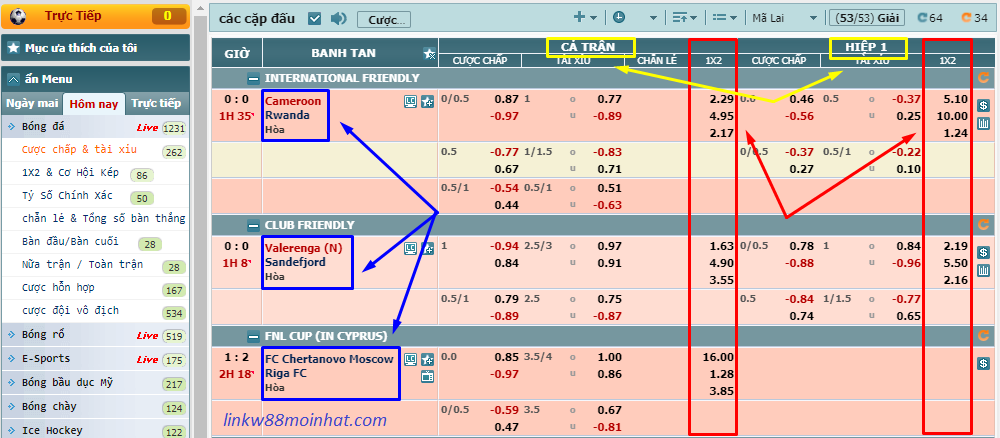This screenshot has width=1000, height=438.
Task: Click the dollar icon in Valerenga row
Action: coord(983,253)
